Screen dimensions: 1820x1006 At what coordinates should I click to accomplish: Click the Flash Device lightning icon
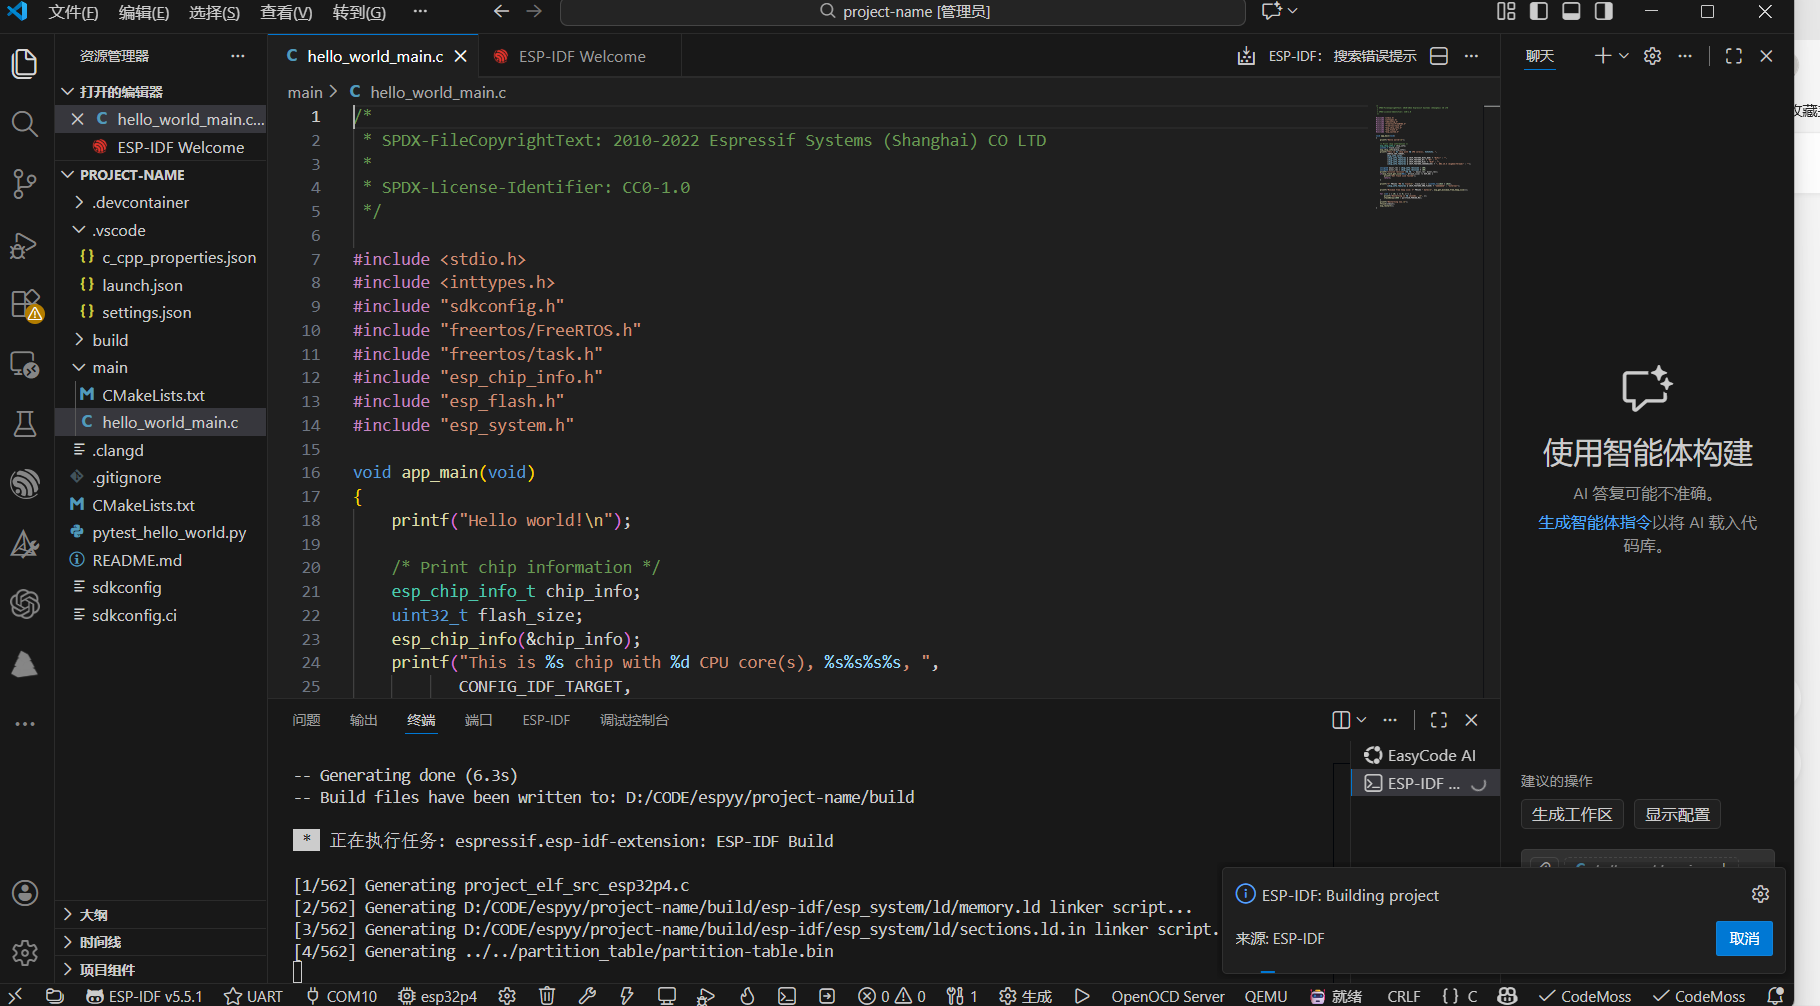click(627, 996)
